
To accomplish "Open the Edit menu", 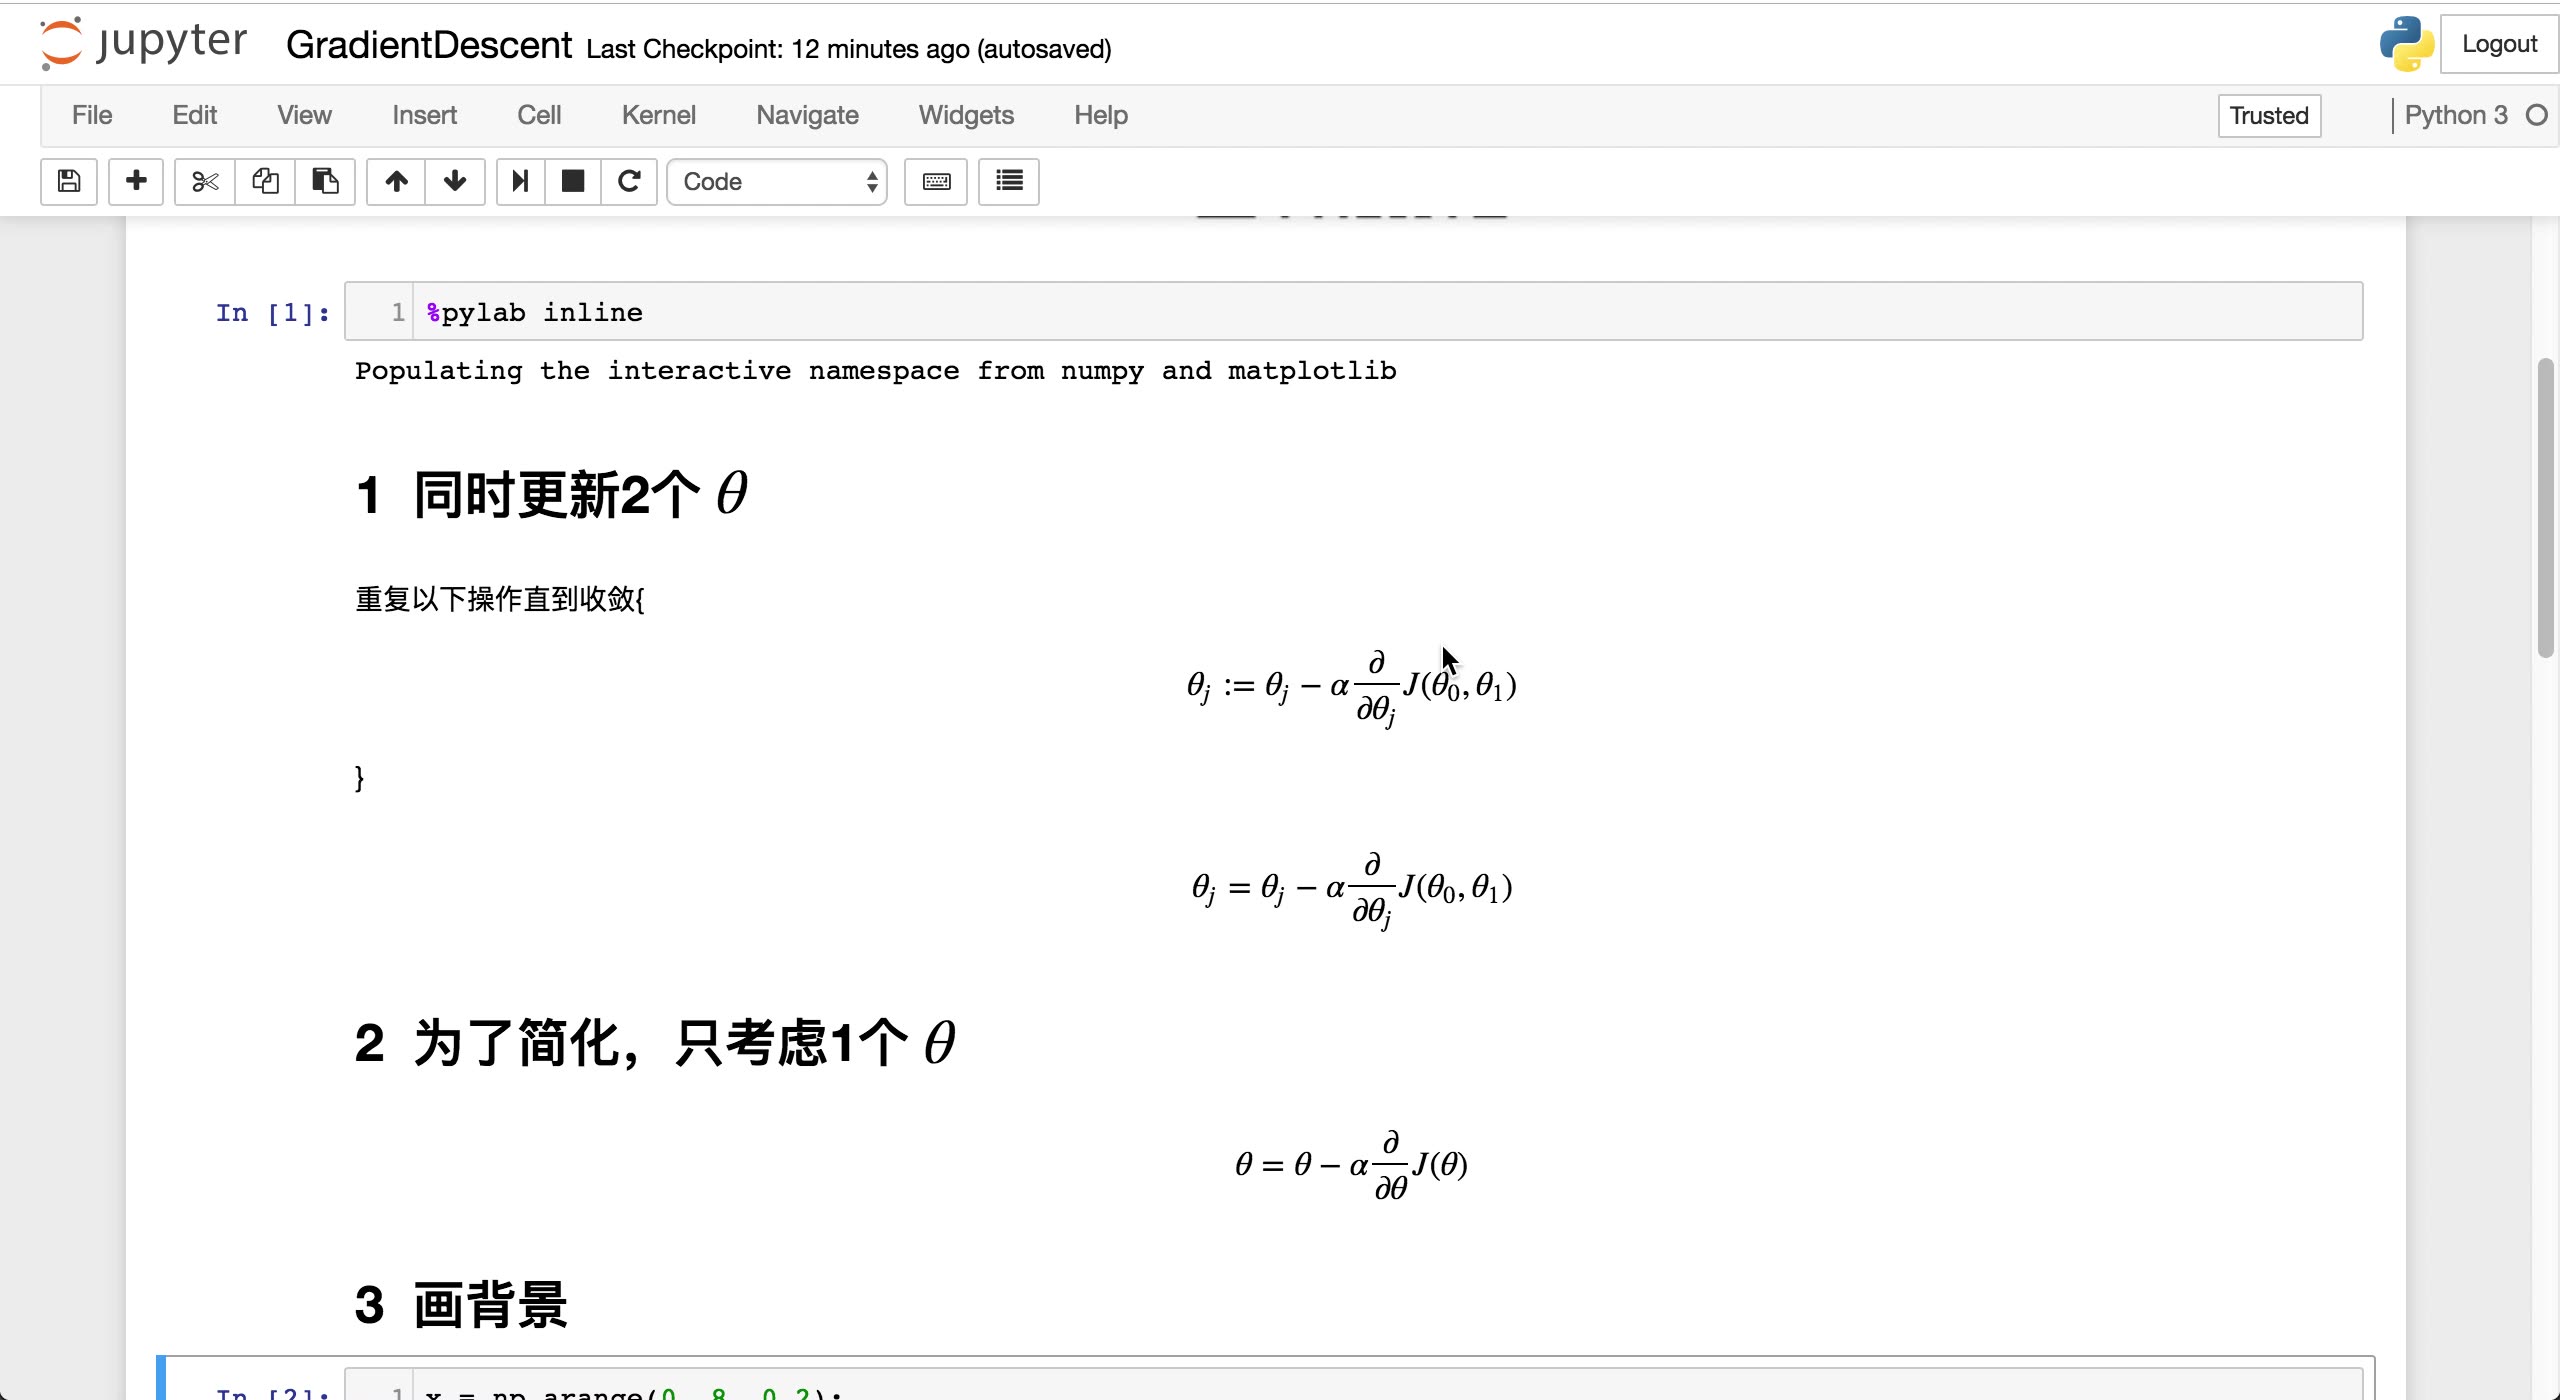I will click(194, 115).
